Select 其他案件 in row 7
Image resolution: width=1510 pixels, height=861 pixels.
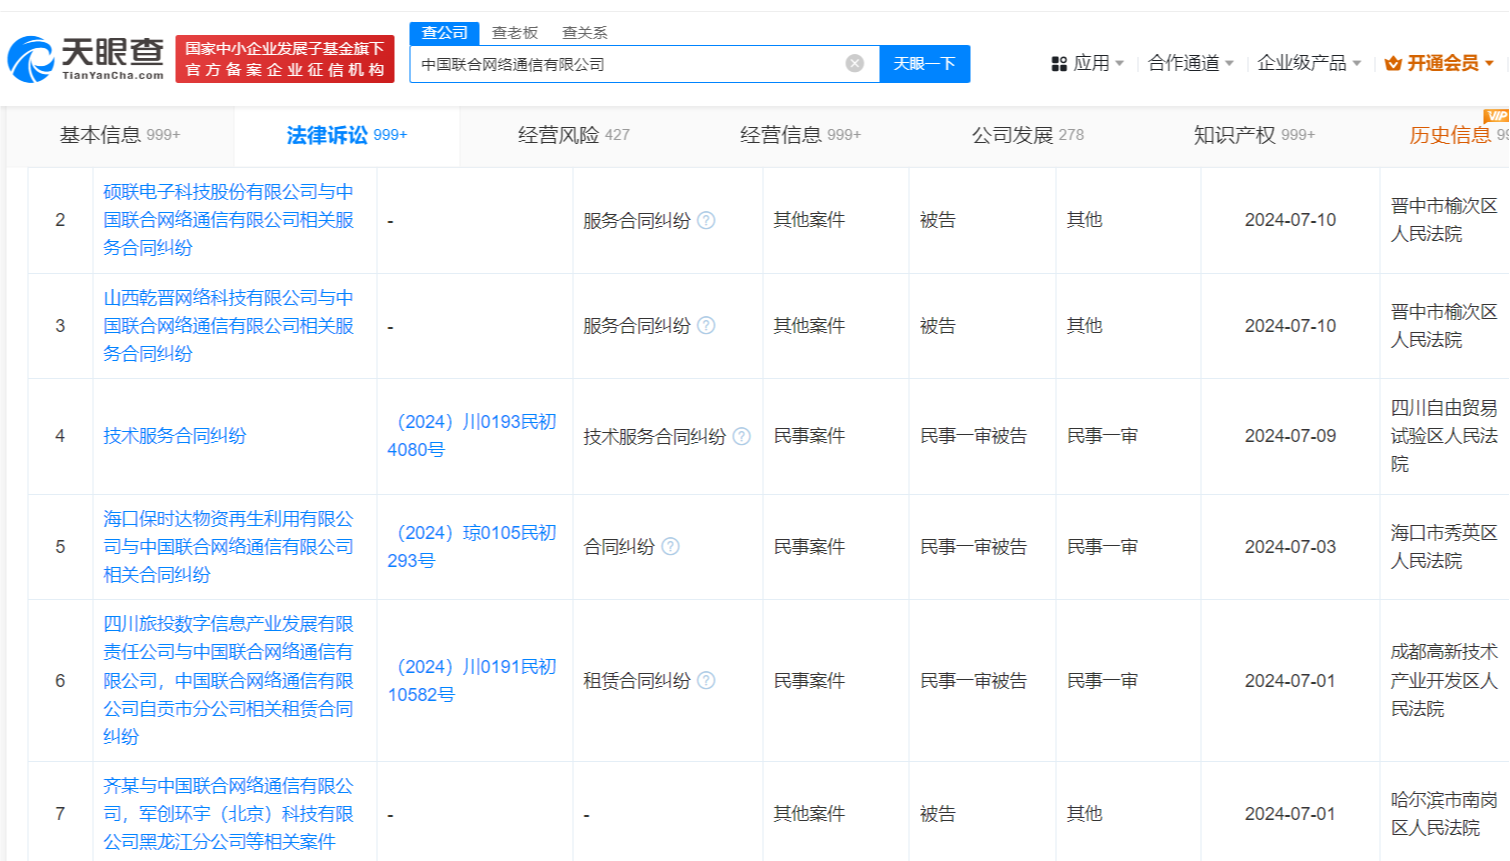click(809, 814)
